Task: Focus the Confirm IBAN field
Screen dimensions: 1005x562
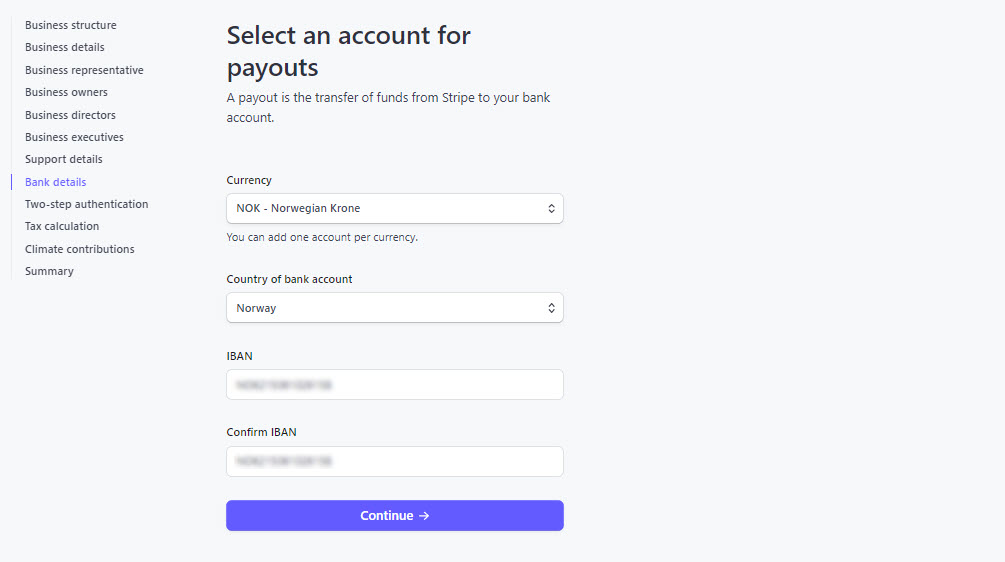Action: 394,461
